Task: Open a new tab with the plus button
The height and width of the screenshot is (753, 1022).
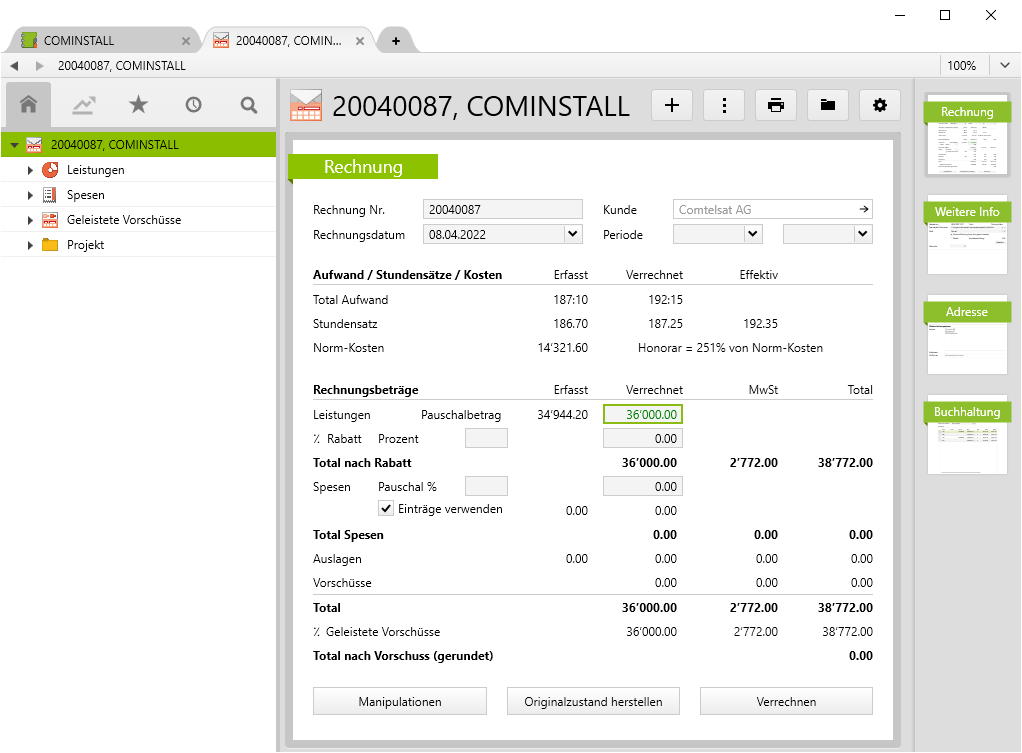Action: tap(394, 41)
